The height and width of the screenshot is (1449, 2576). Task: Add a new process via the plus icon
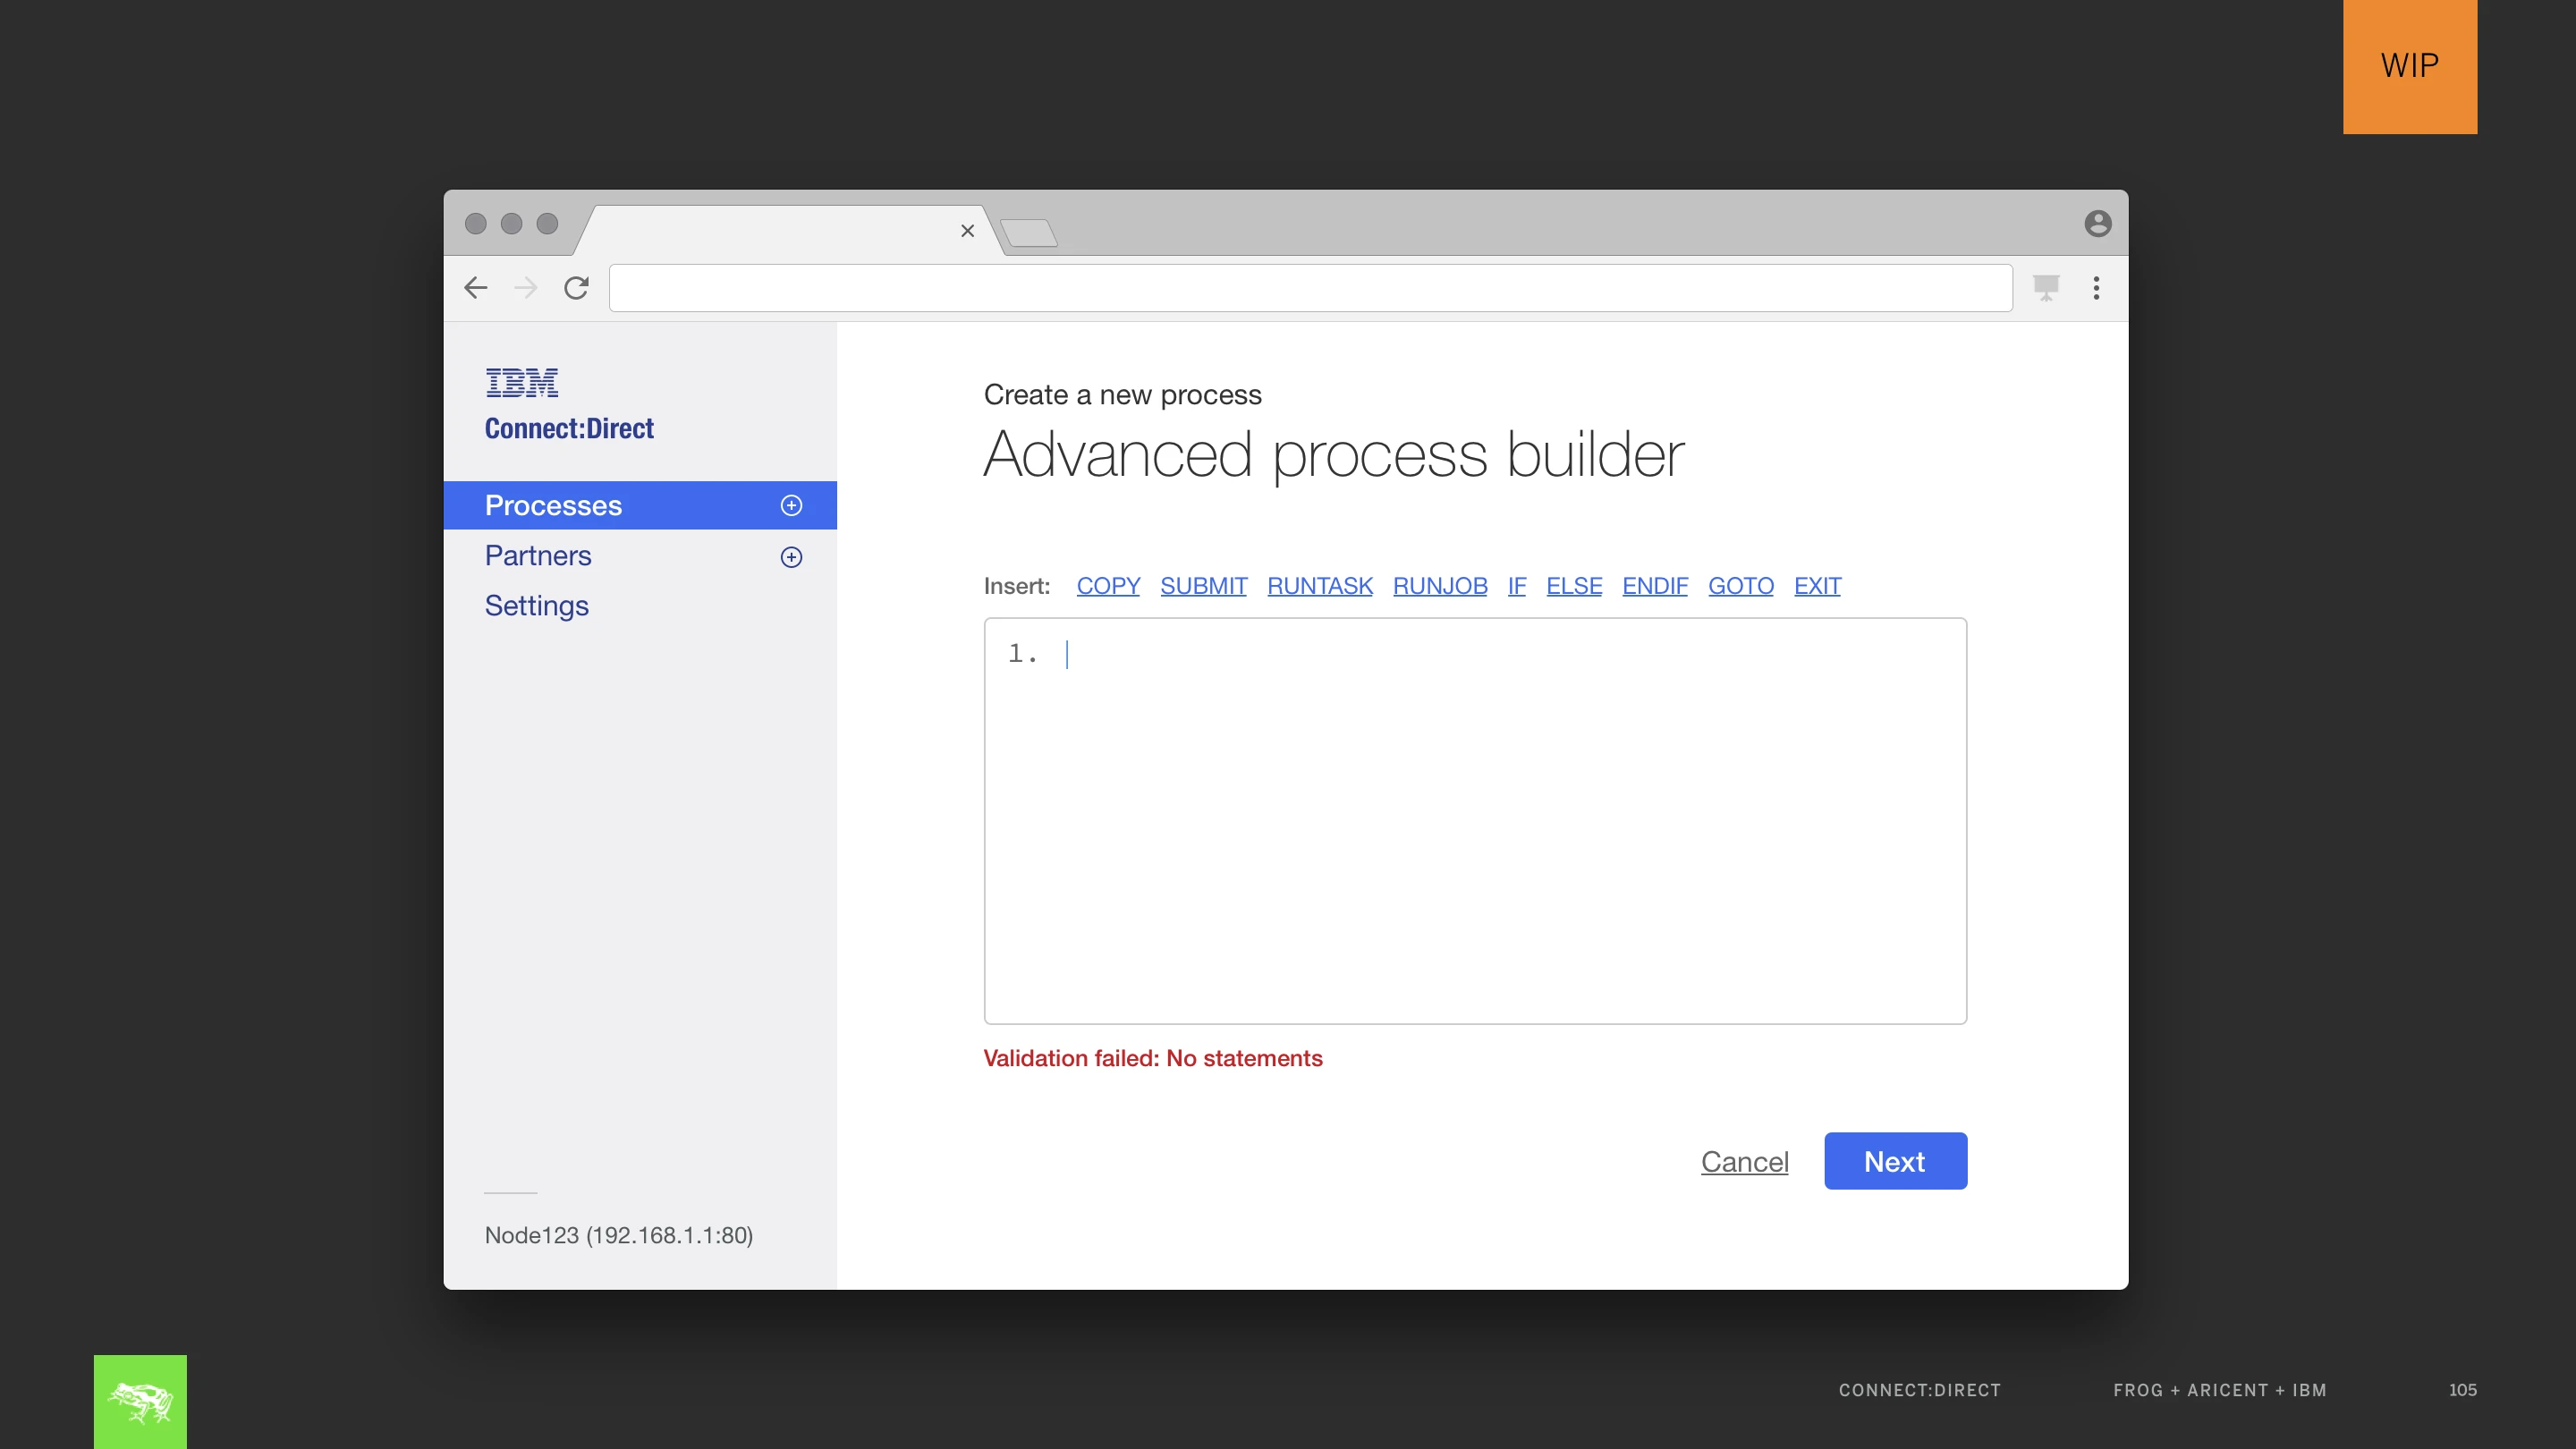(791, 505)
